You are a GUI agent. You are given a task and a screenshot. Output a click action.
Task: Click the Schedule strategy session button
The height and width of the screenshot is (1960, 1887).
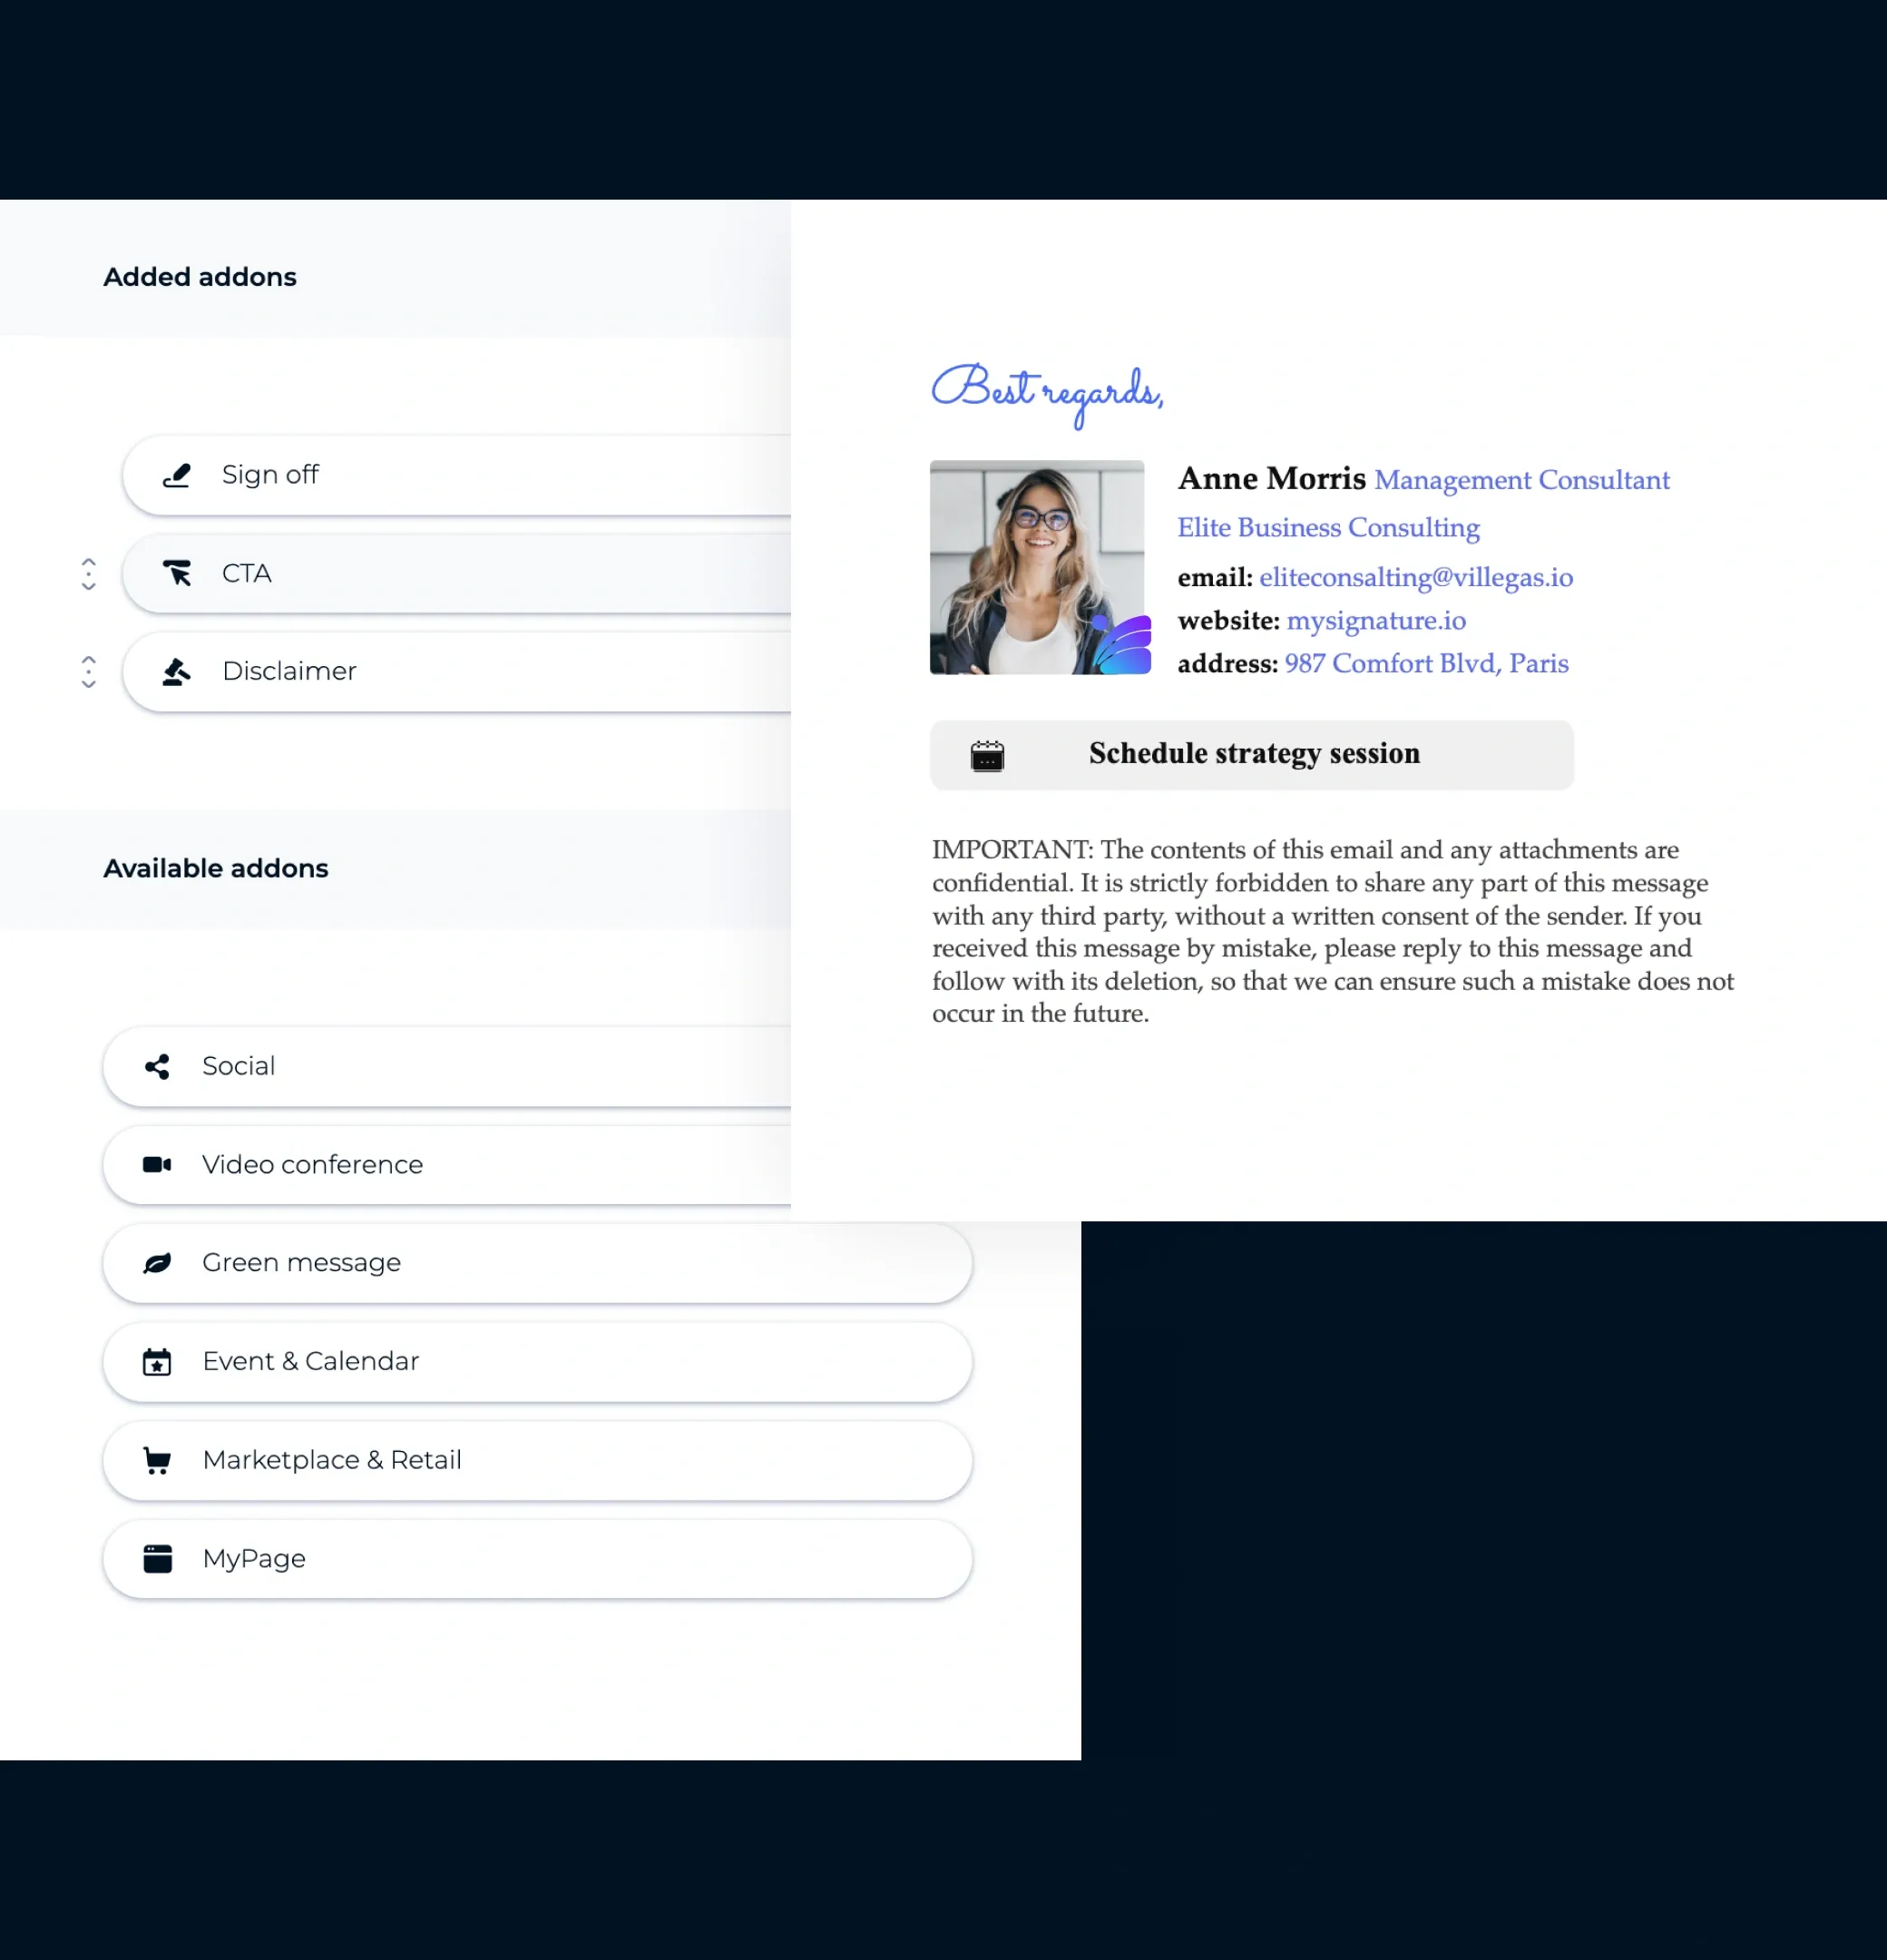[1252, 754]
